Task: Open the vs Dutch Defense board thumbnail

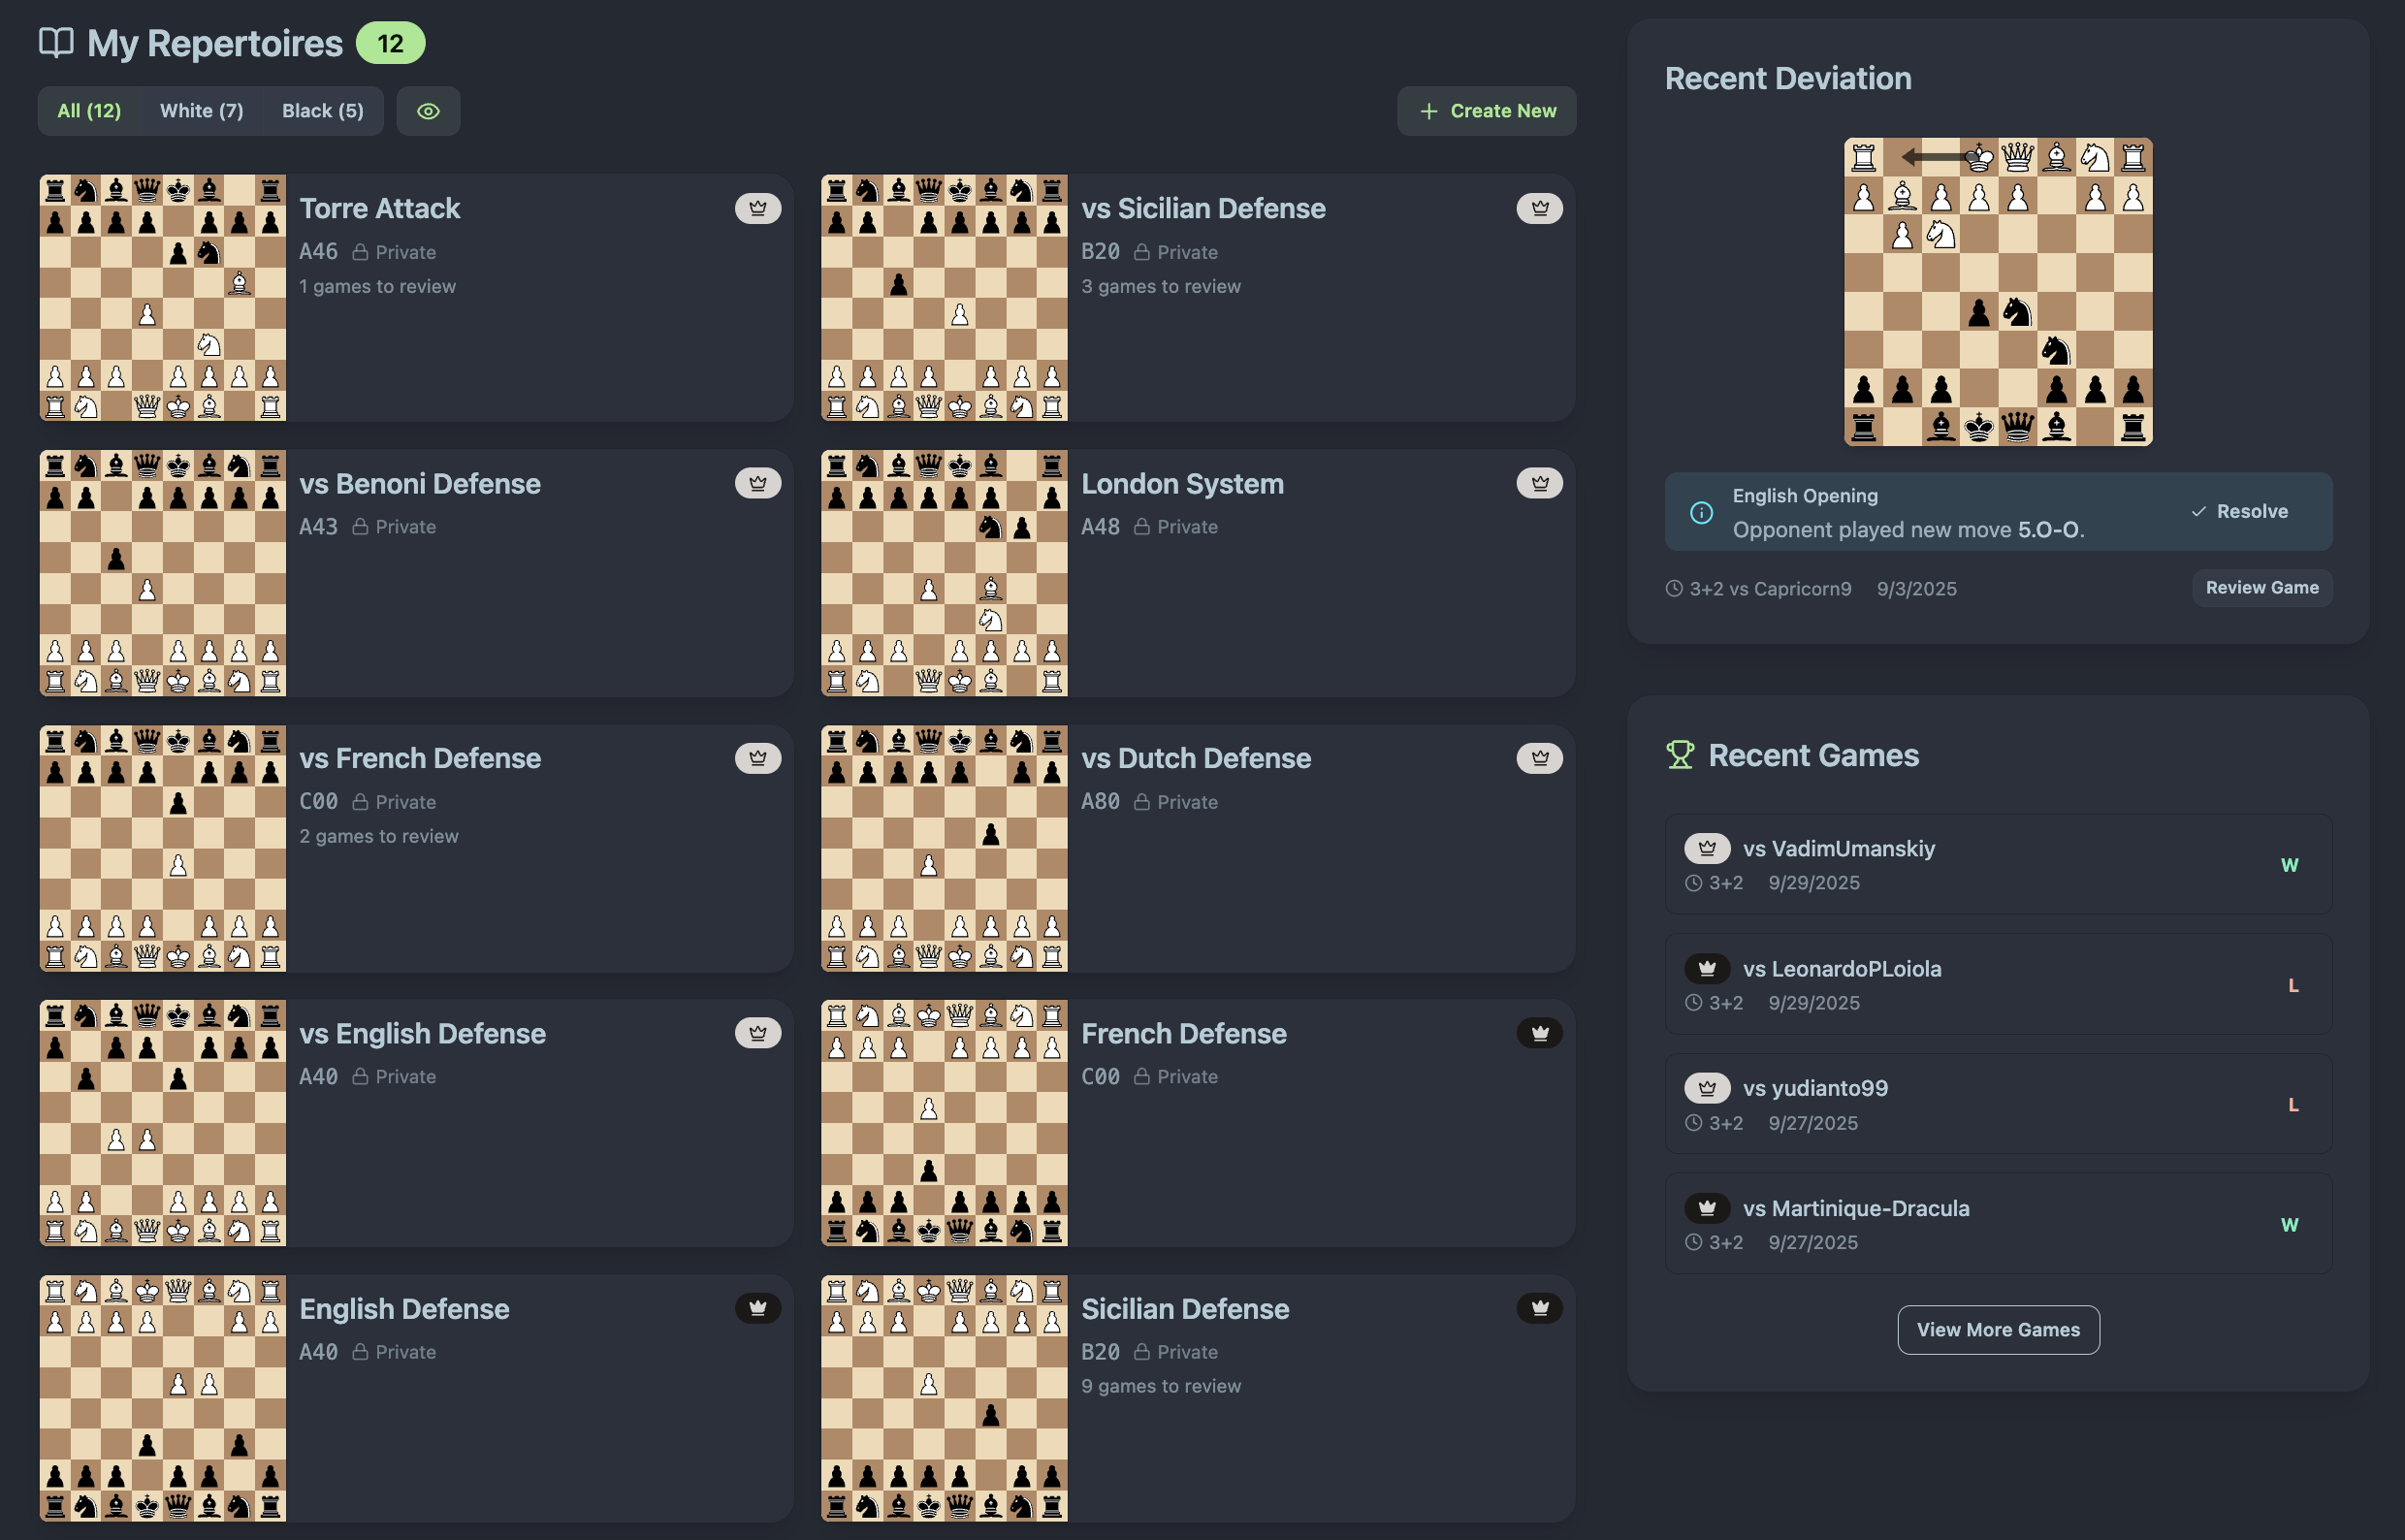Action: pos(943,848)
